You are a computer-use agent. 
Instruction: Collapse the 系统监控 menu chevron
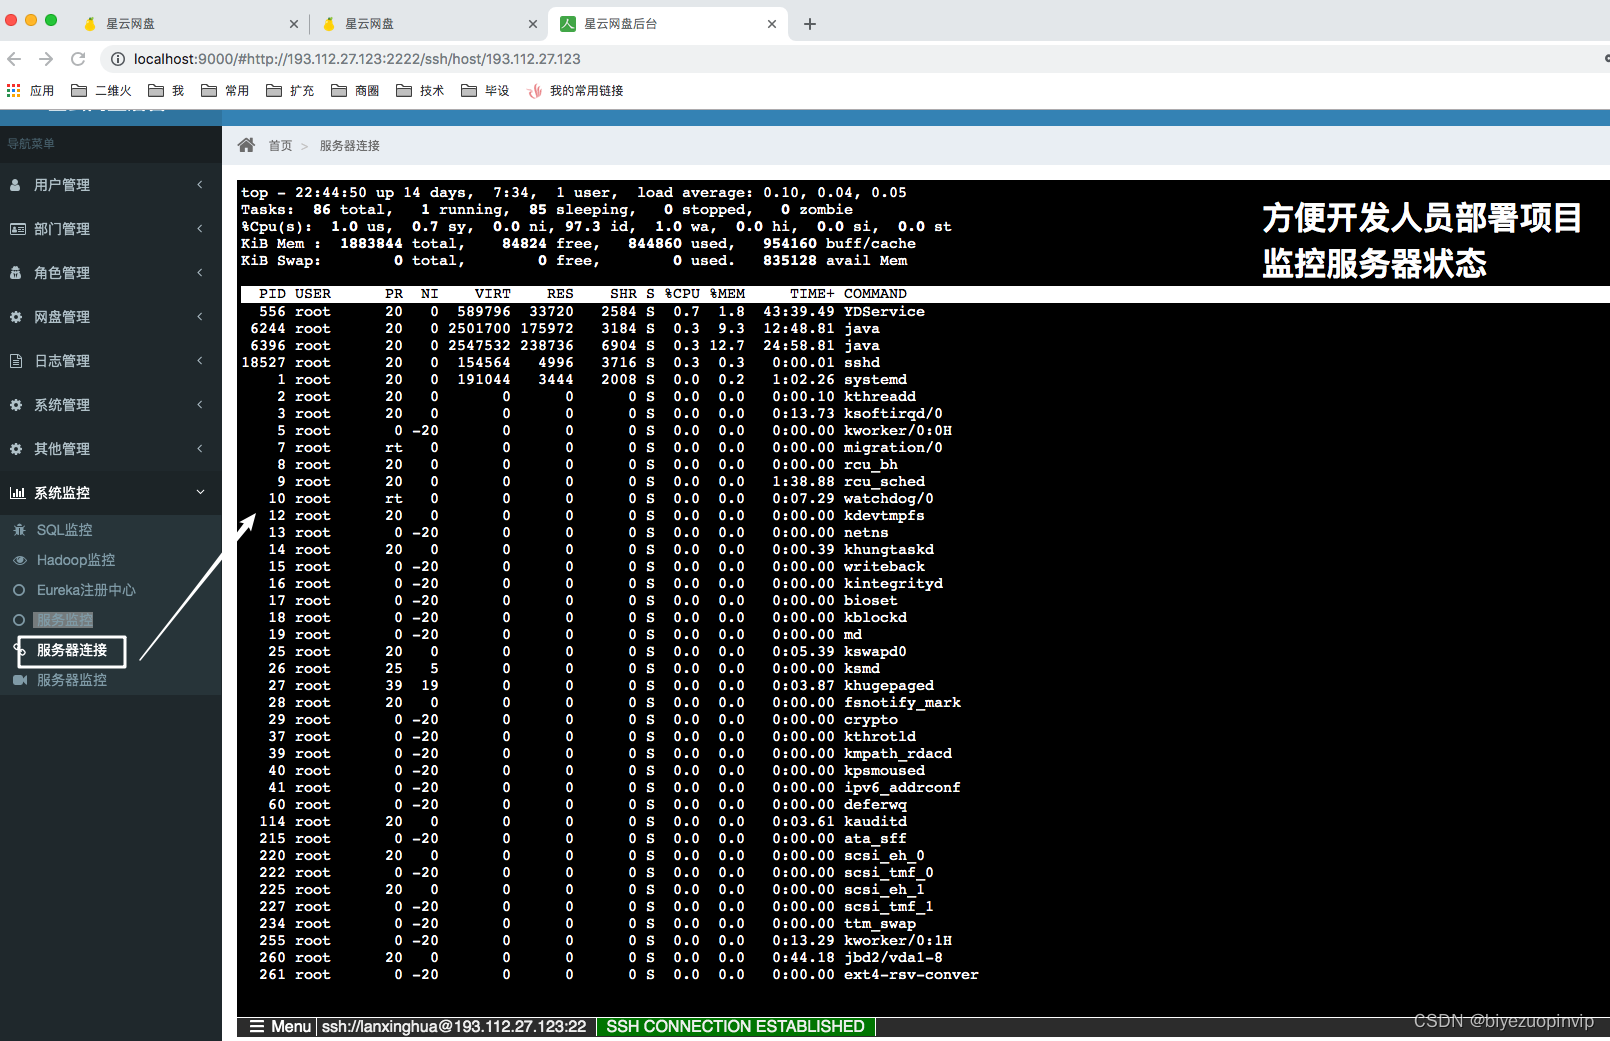[200, 492]
